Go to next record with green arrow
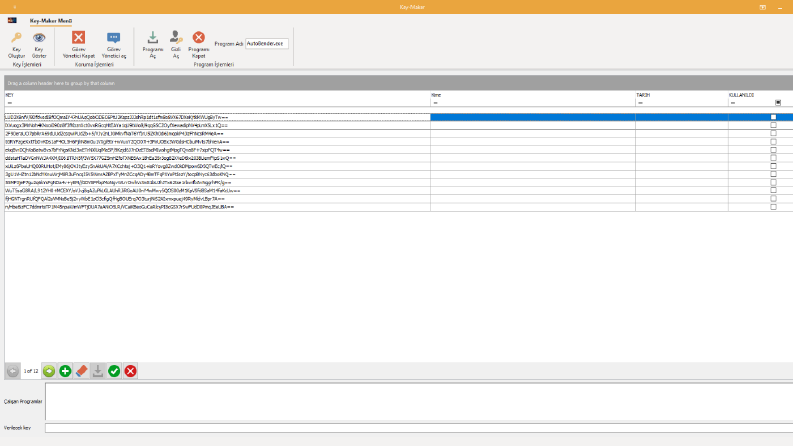This screenshot has height=446, width=793. click(x=49, y=371)
